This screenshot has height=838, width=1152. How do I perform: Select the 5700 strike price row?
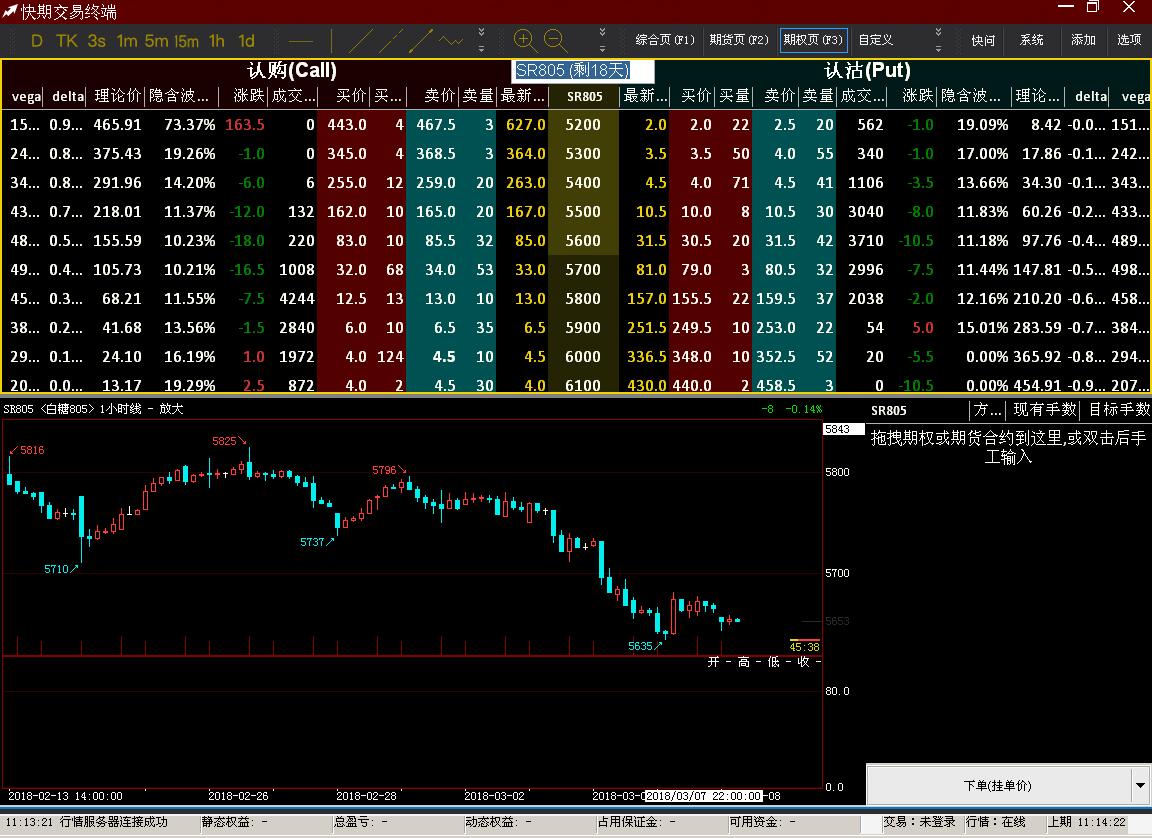pyautogui.click(x=583, y=270)
